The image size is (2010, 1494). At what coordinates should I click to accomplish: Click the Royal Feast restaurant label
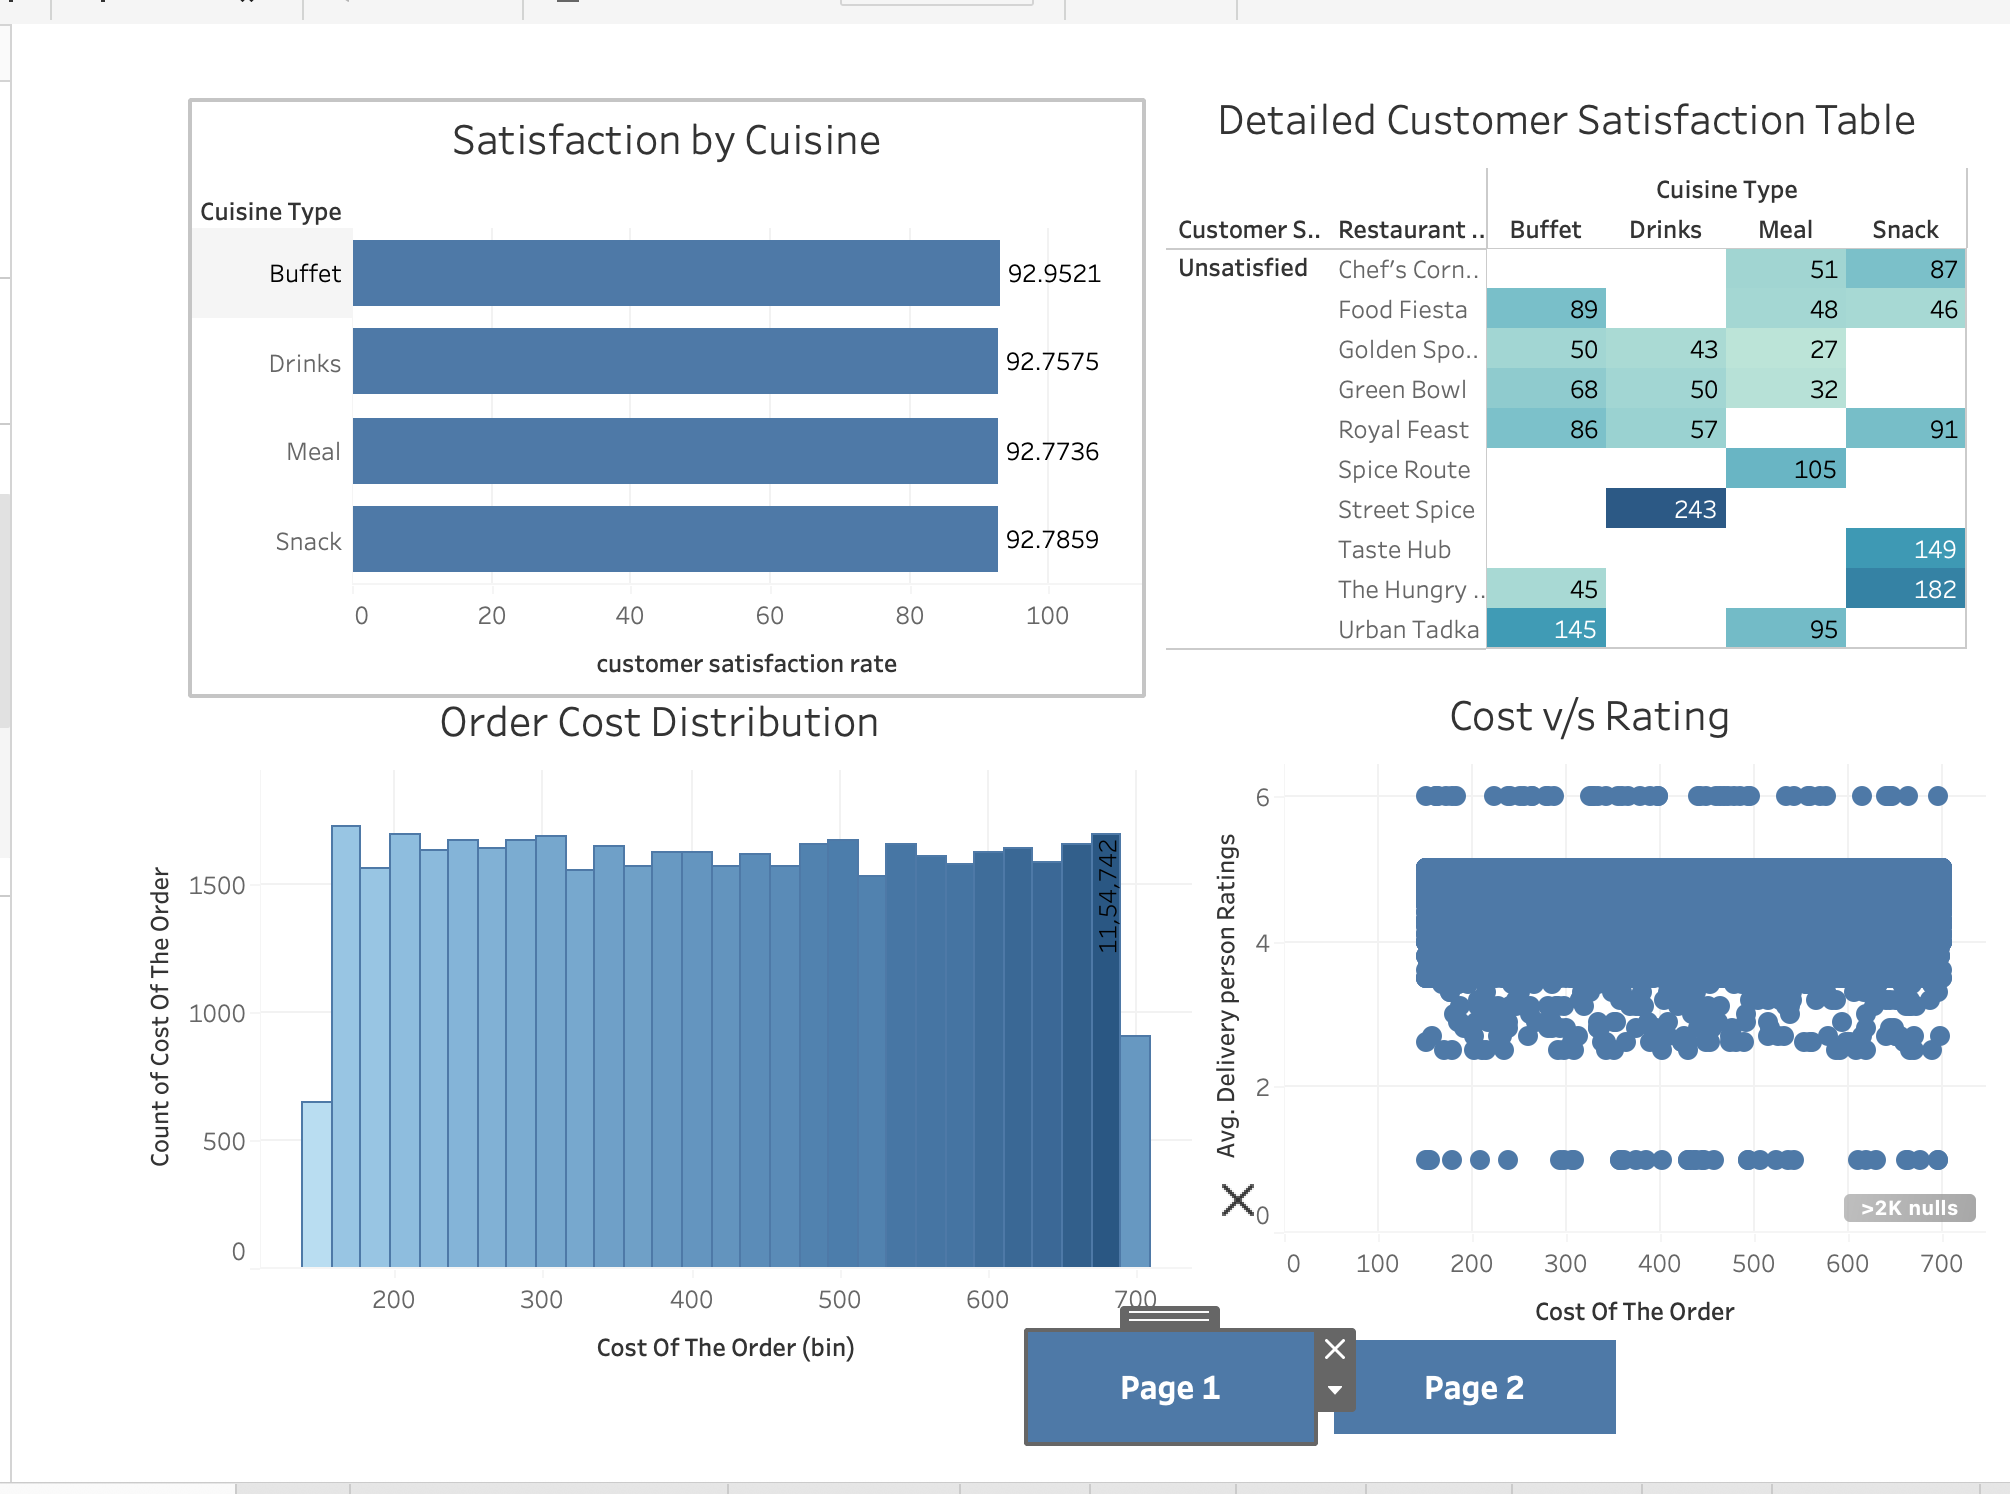(1403, 430)
